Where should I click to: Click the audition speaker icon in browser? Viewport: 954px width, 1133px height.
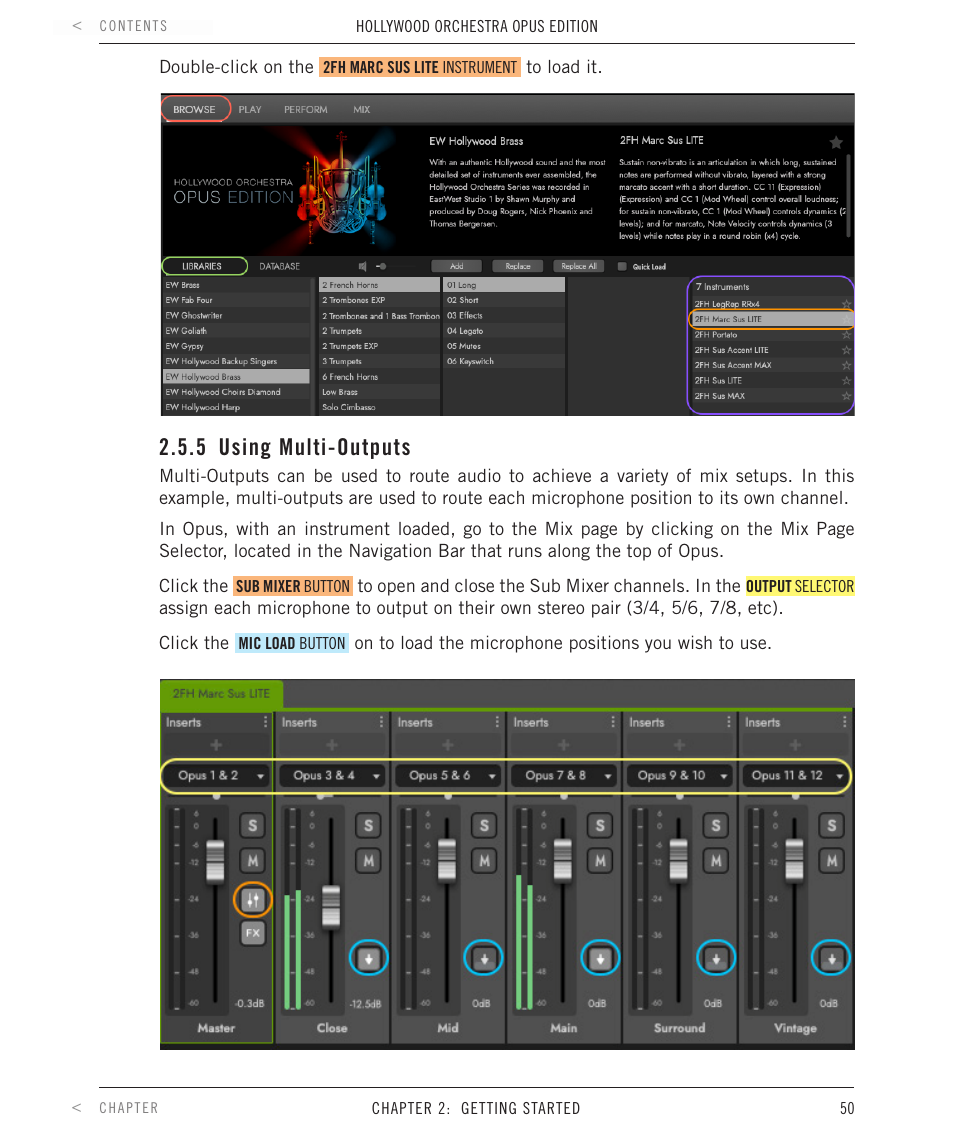(363, 267)
